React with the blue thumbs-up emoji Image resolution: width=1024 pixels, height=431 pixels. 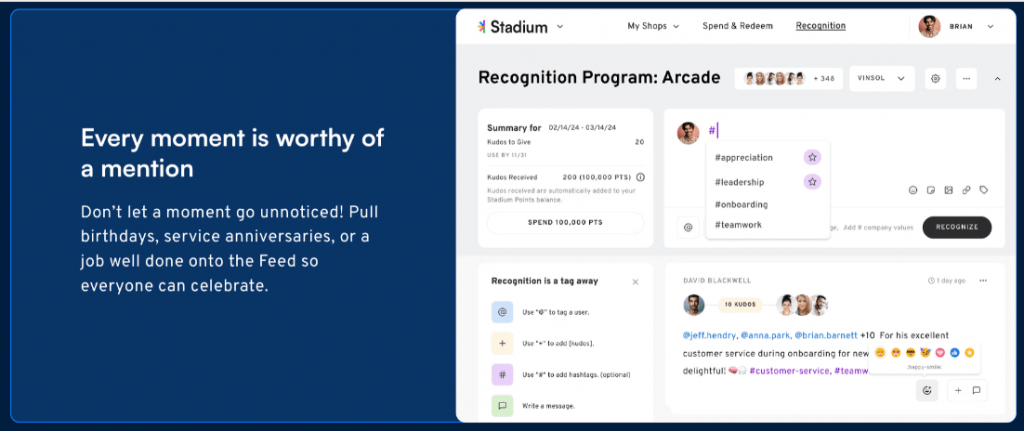955,353
